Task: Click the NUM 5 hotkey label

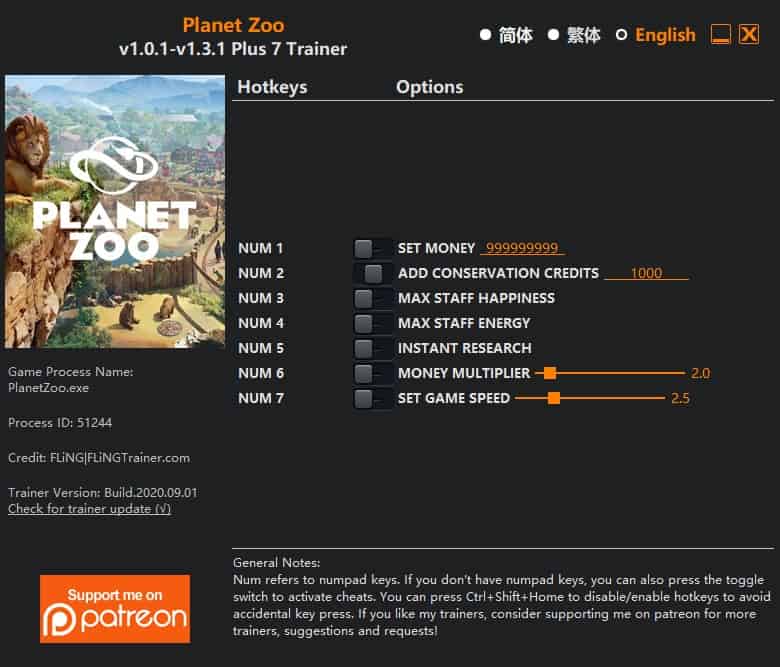Action: tap(261, 348)
